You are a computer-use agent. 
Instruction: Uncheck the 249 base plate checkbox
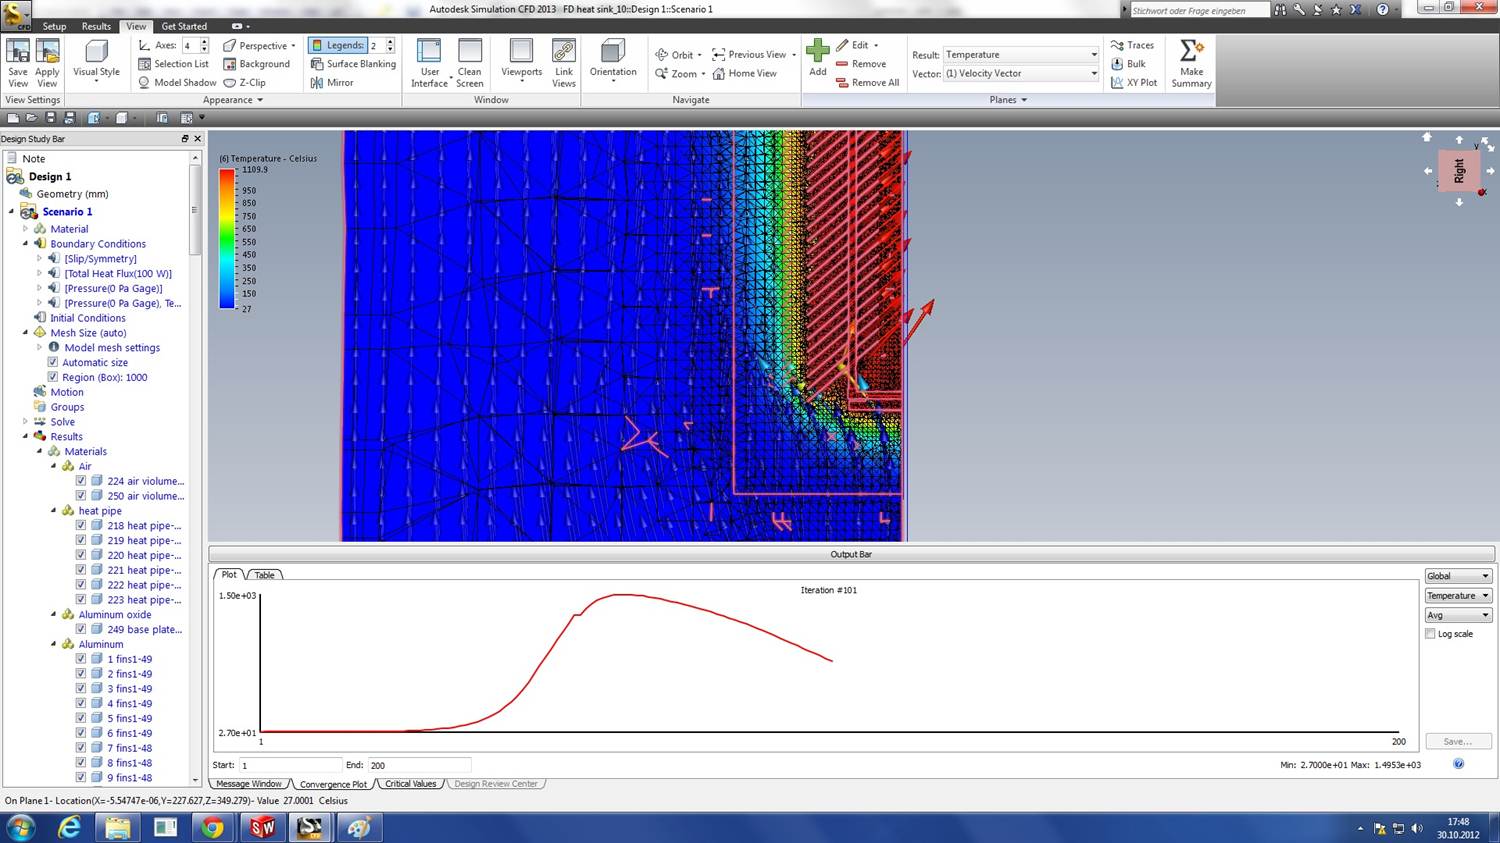pyautogui.click(x=81, y=629)
